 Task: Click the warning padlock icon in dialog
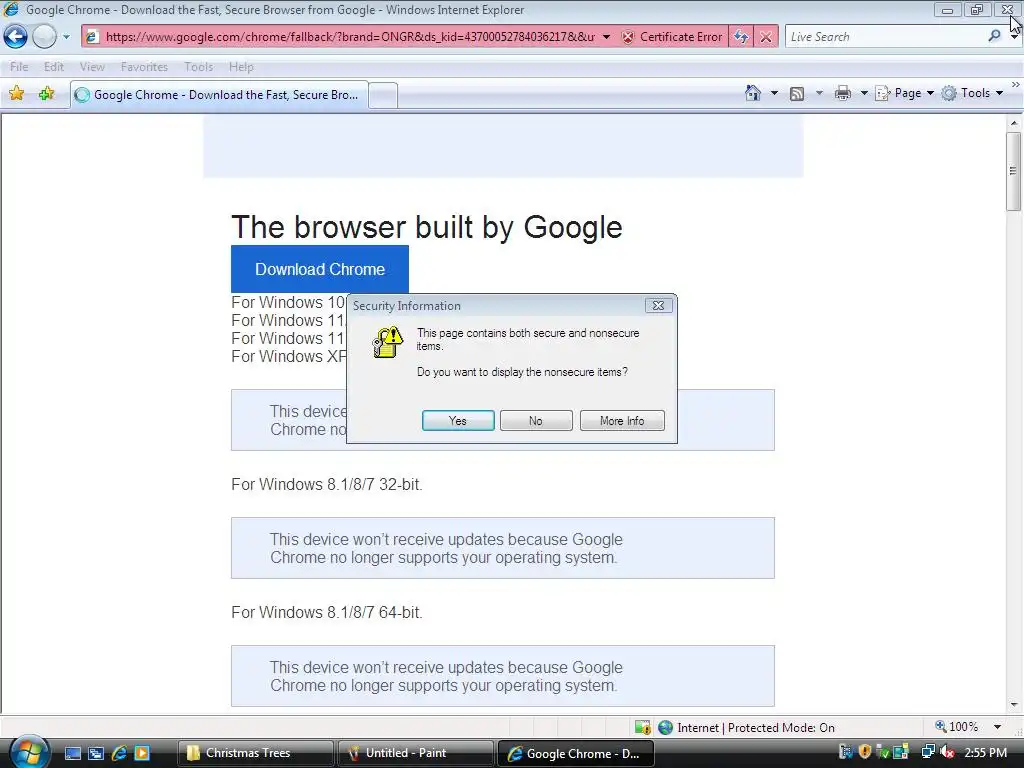pos(387,342)
